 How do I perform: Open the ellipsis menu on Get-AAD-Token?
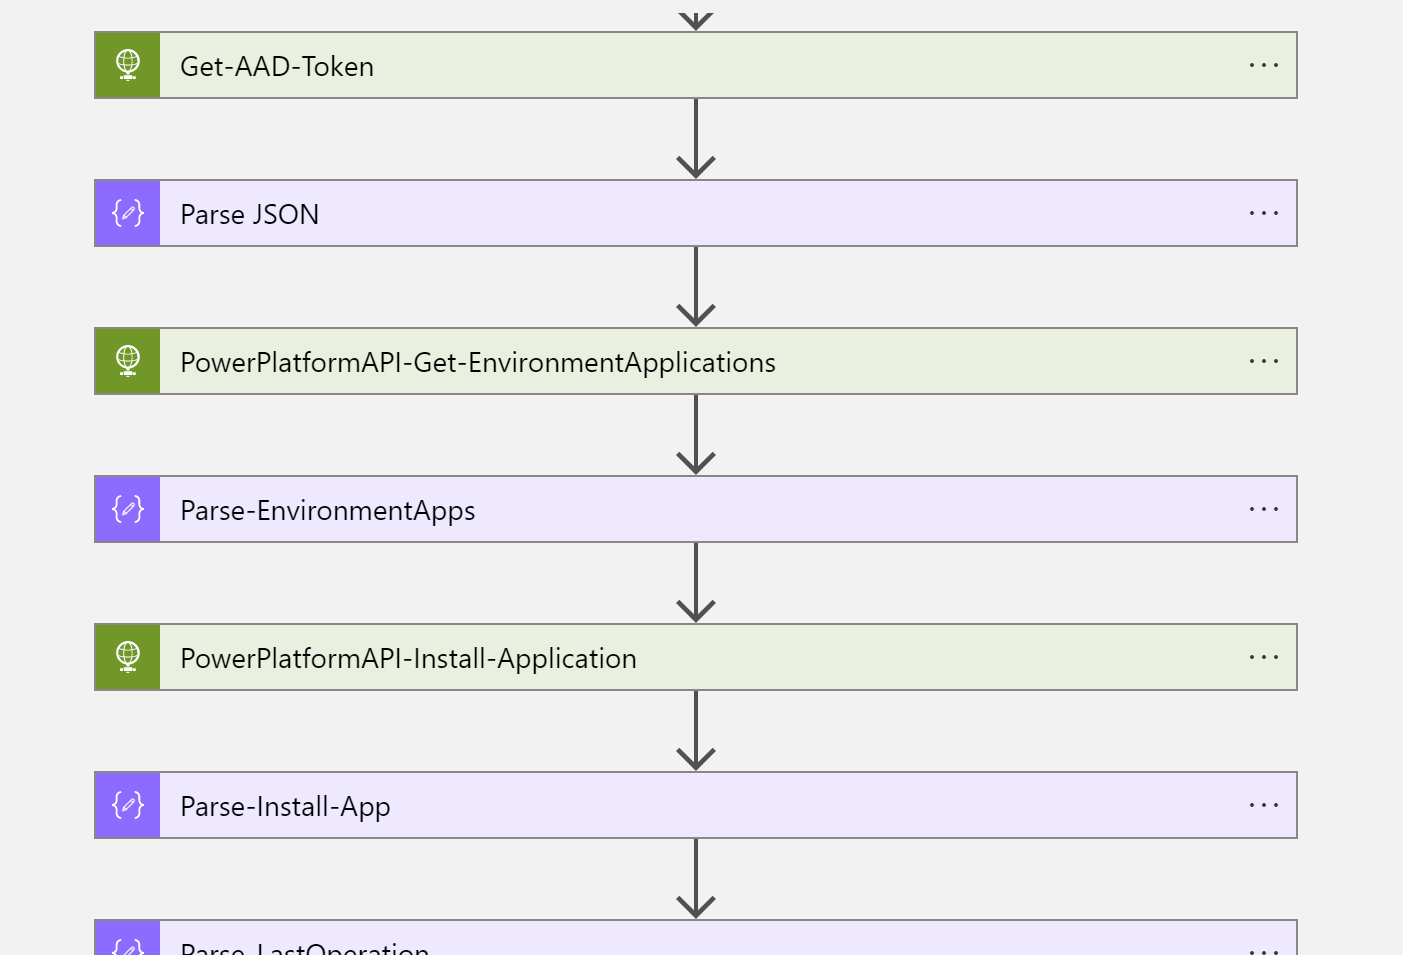pos(1264,64)
